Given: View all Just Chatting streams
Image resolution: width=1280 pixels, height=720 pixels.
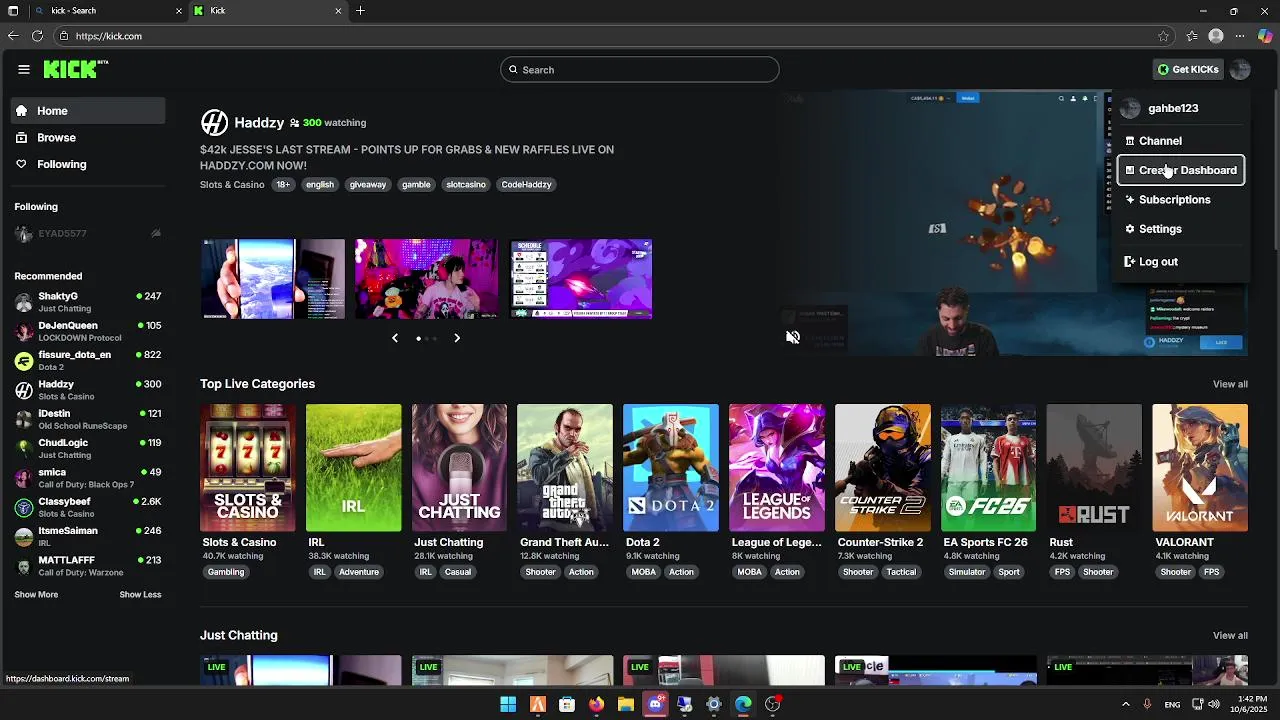Looking at the screenshot, I should (1230, 636).
